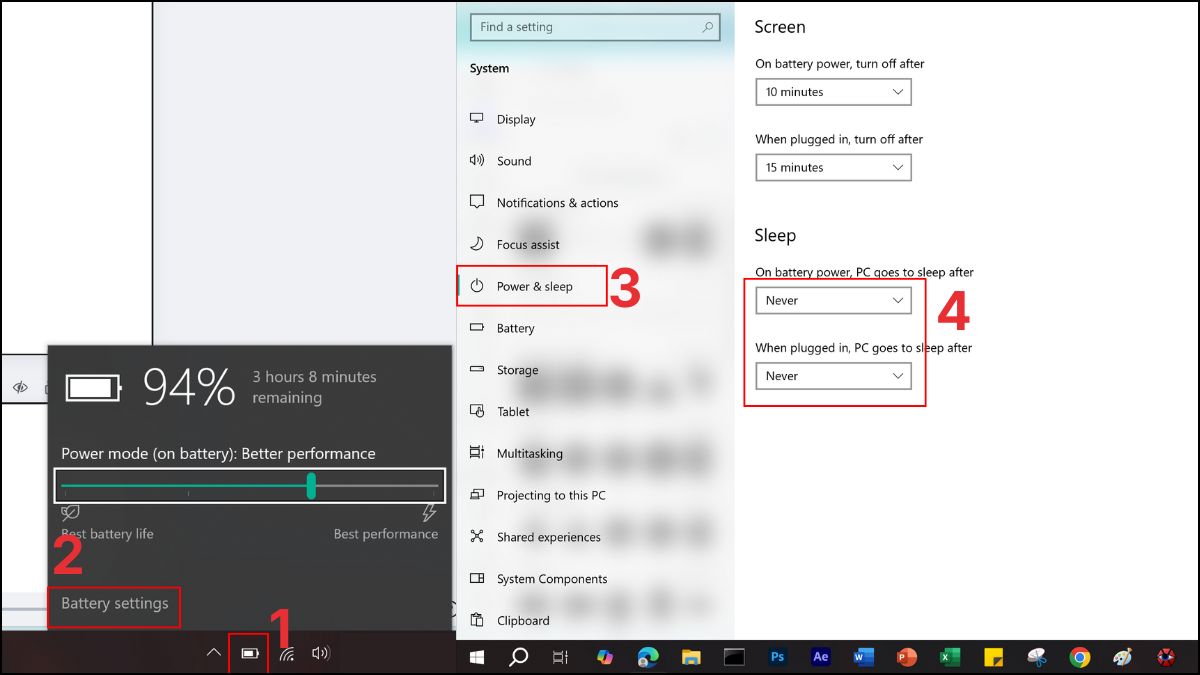The image size is (1200, 675).
Task: Open Sticky Notes from the taskbar
Action: pos(993,657)
